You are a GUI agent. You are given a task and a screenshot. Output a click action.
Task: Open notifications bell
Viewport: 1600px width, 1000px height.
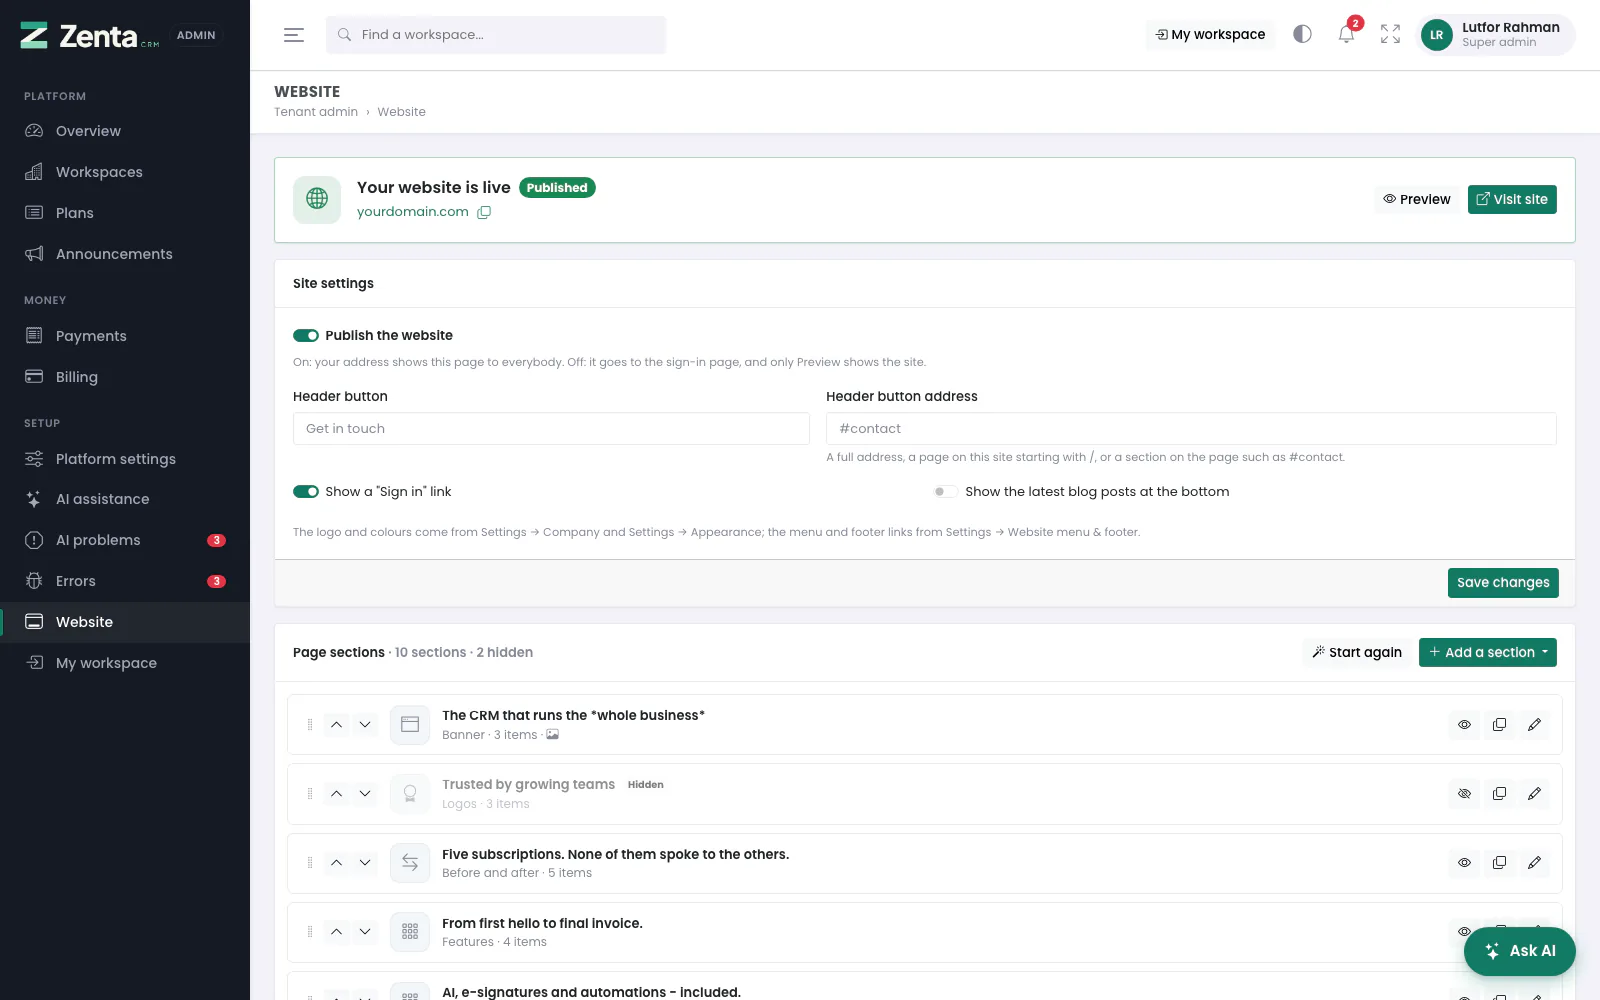coord(1346,34)
